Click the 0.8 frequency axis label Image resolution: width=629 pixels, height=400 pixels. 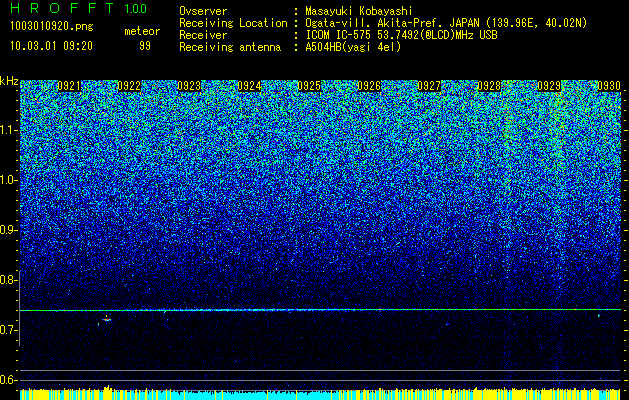click(x=9, y=280)
